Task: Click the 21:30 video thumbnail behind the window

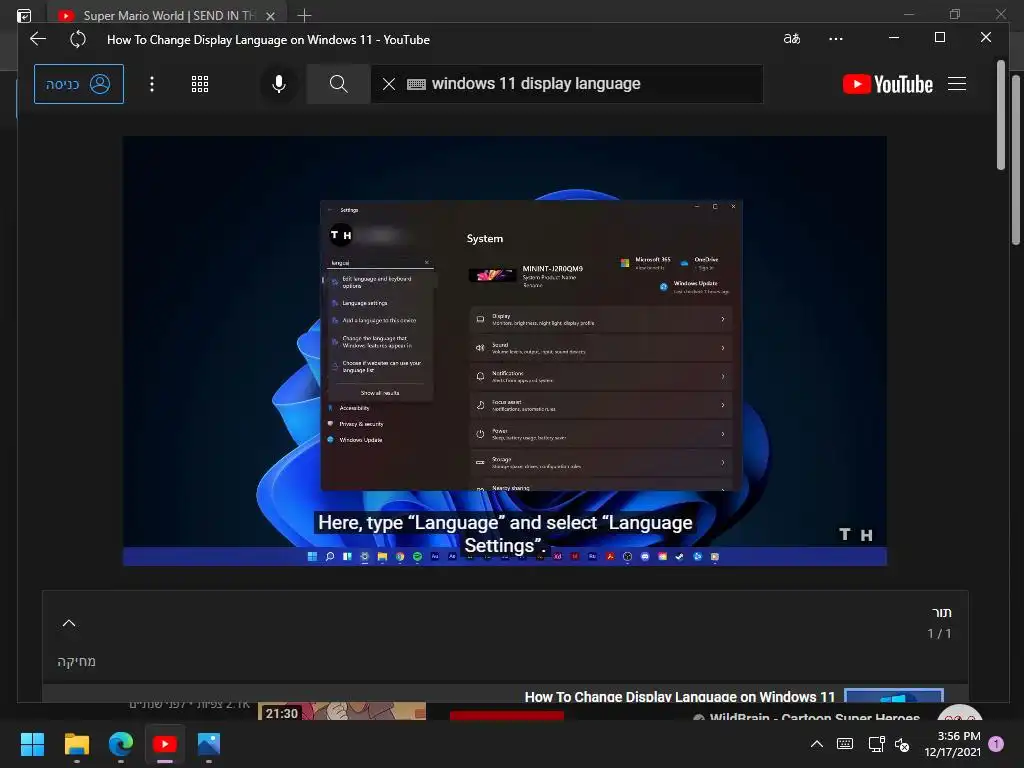Action: pos(342,711)
